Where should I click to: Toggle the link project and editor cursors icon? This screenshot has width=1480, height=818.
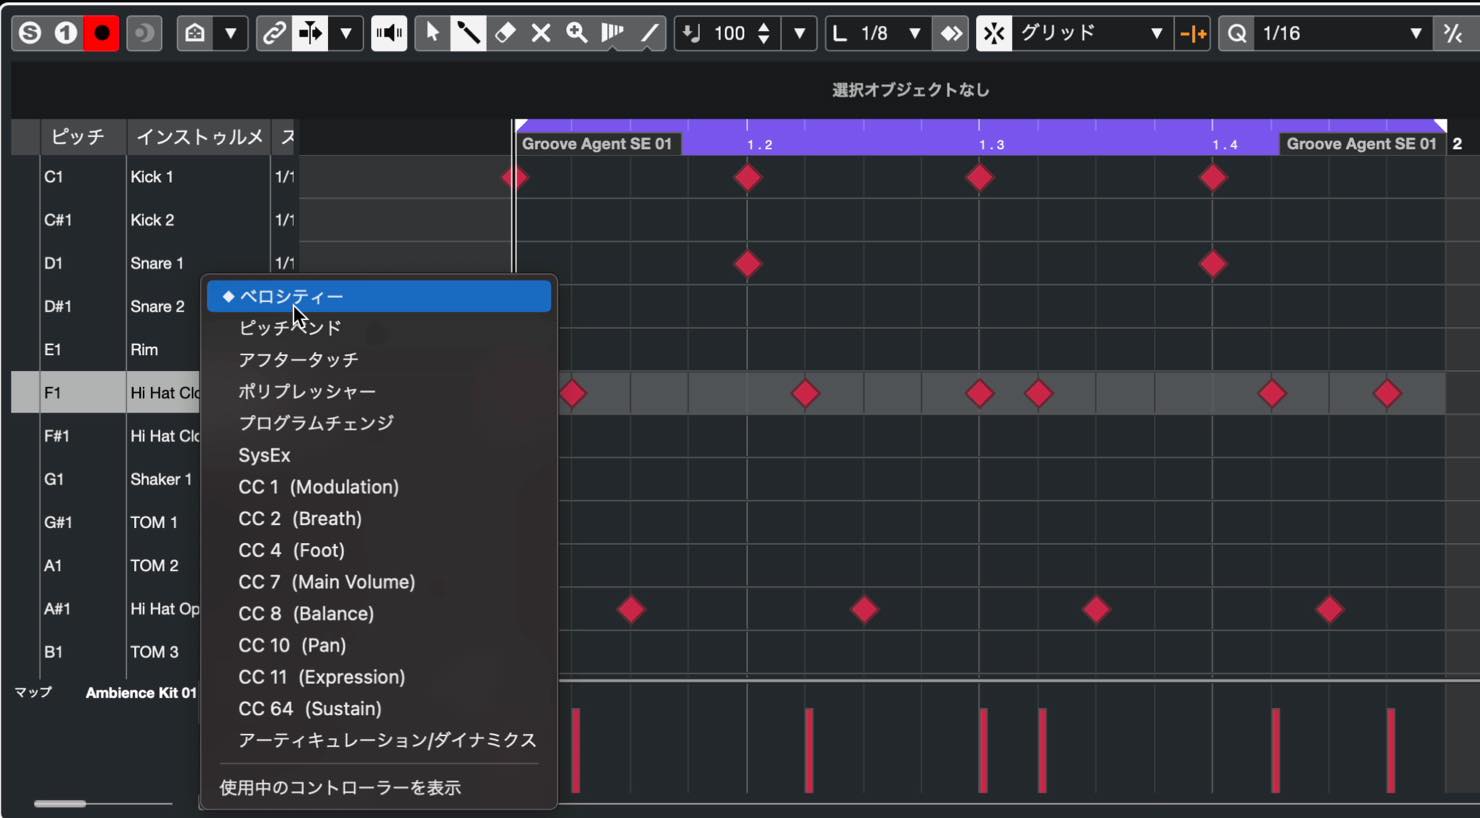[x=273, y=33]
